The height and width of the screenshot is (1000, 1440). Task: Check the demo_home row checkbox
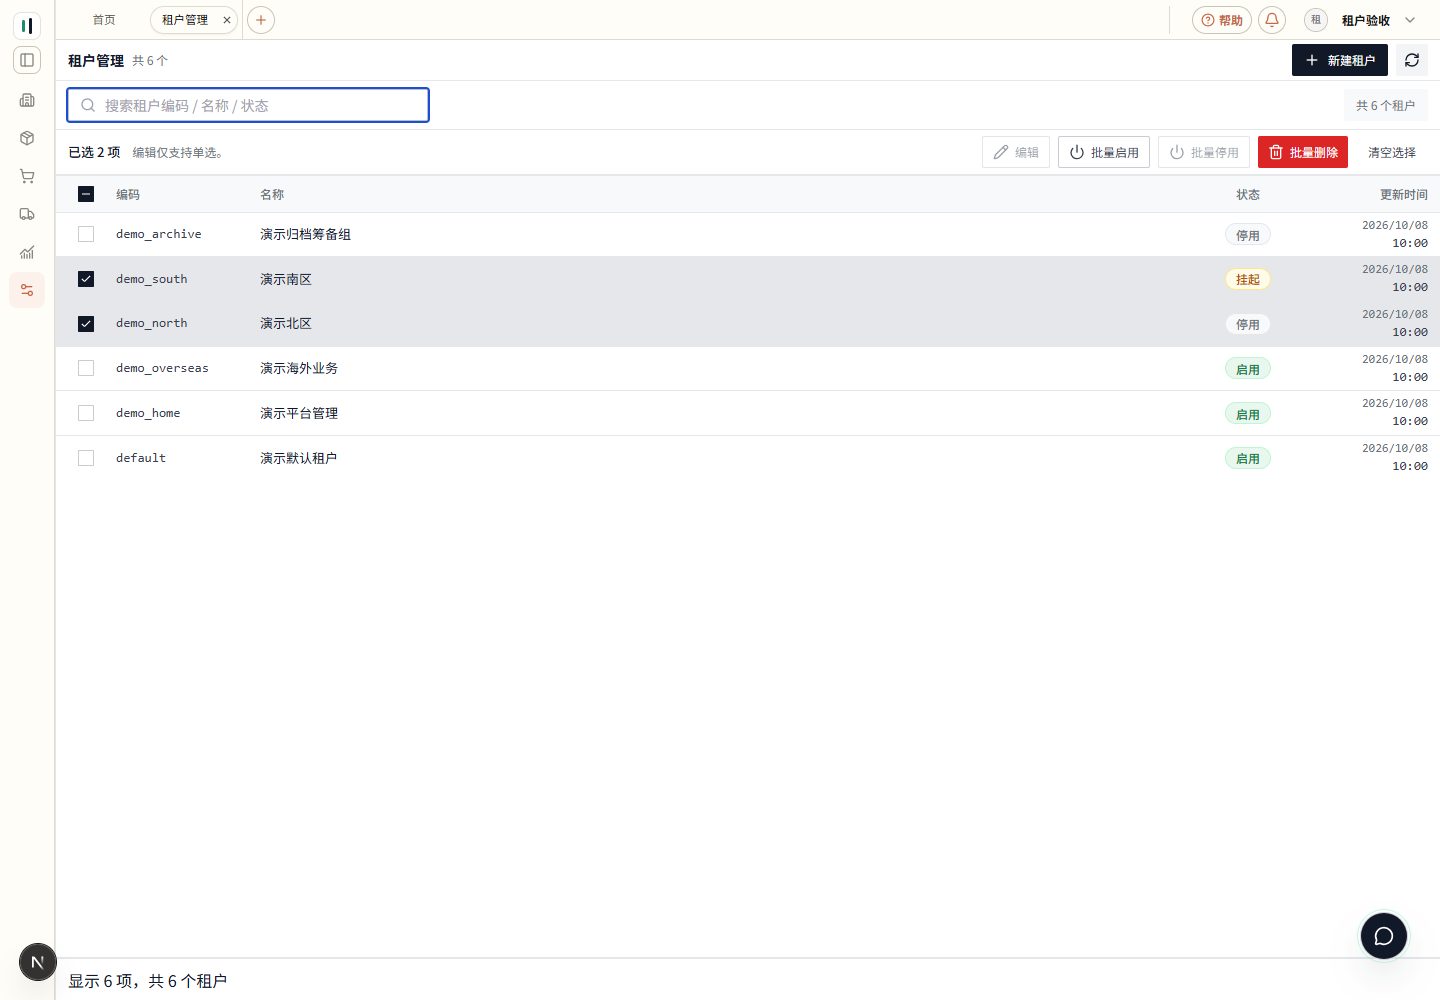86,413
